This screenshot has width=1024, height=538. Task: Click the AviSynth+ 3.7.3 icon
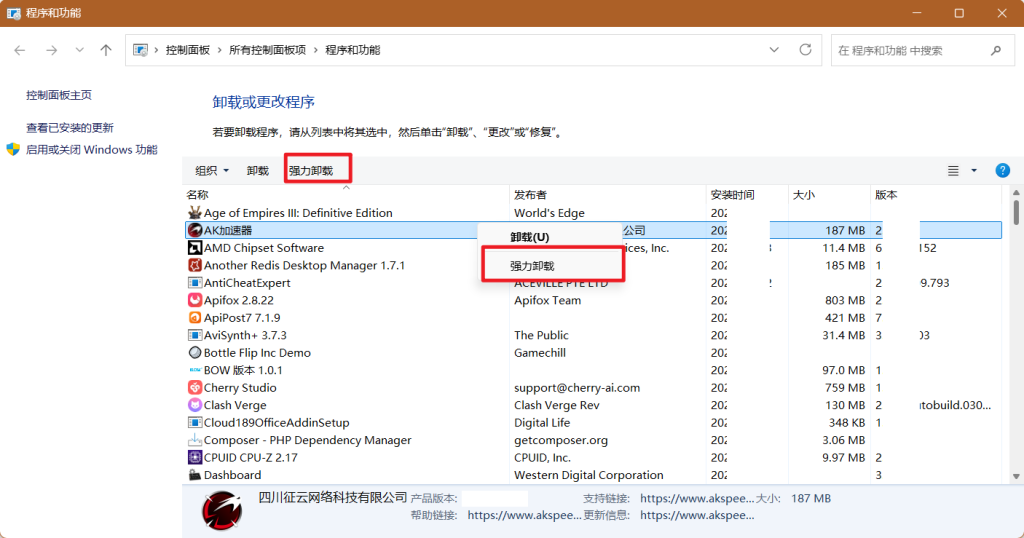point(195,335)
